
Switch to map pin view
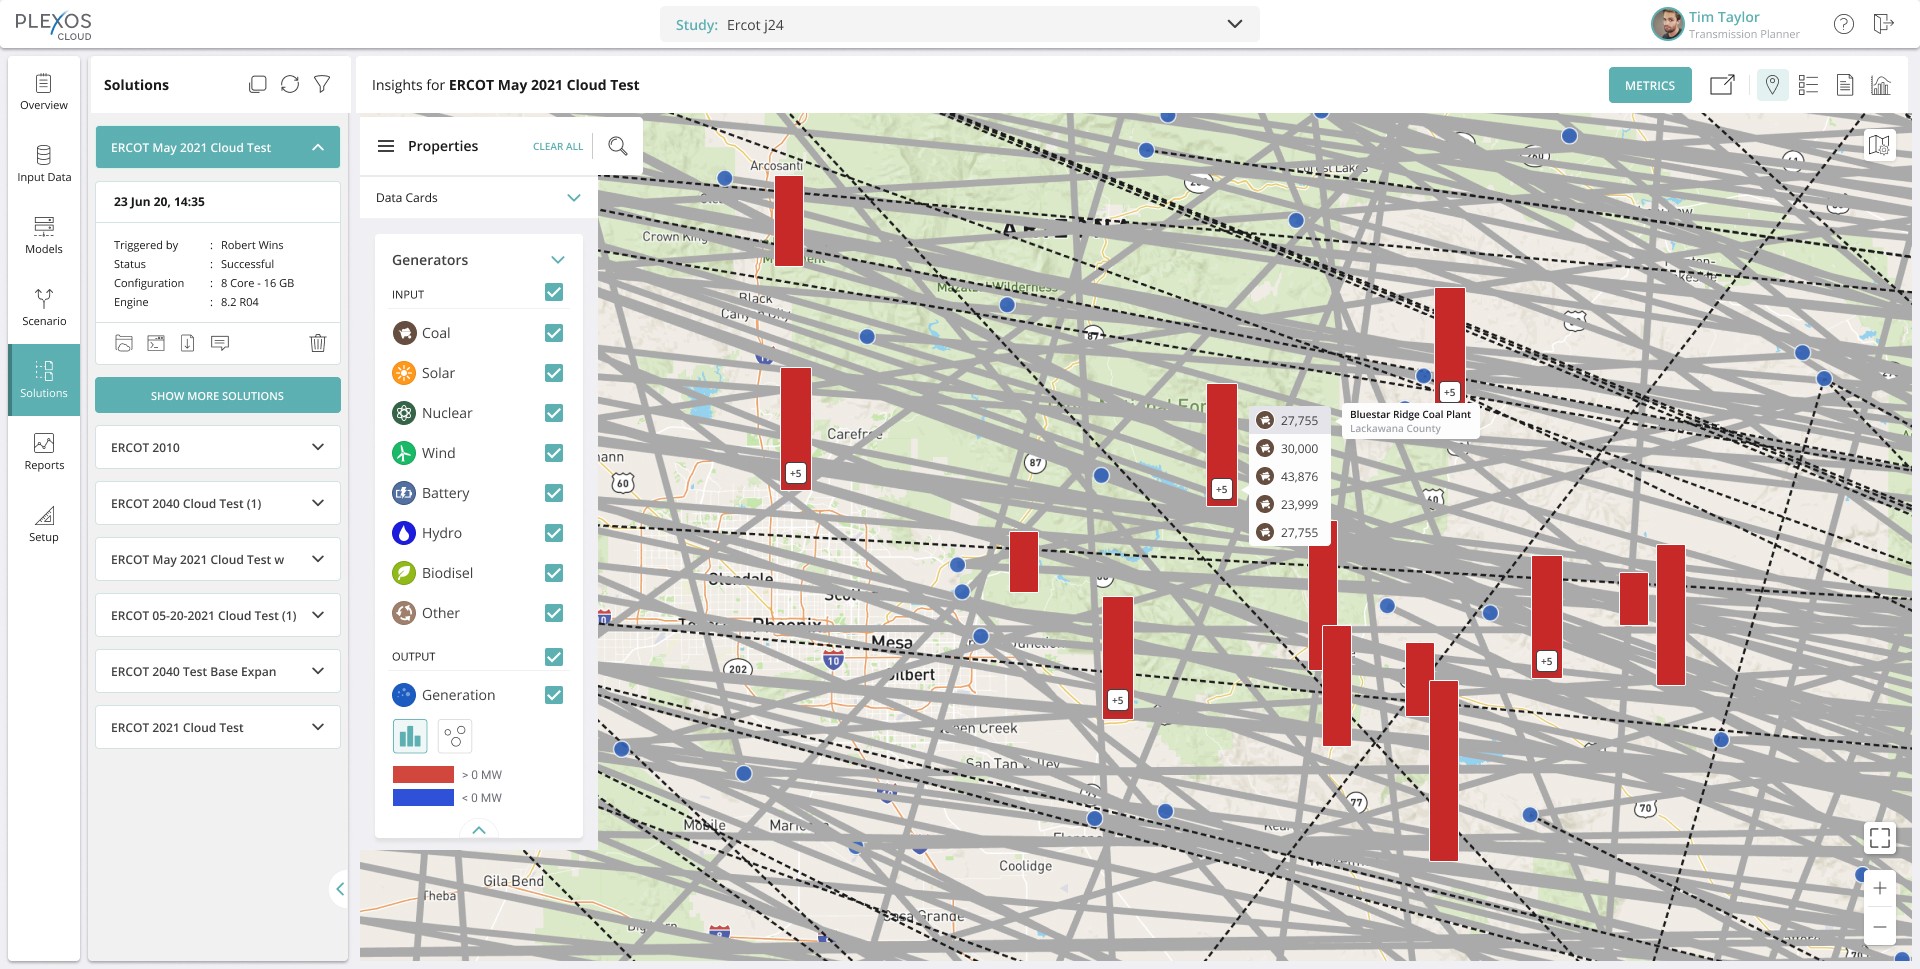click(x=1772, y=85)
